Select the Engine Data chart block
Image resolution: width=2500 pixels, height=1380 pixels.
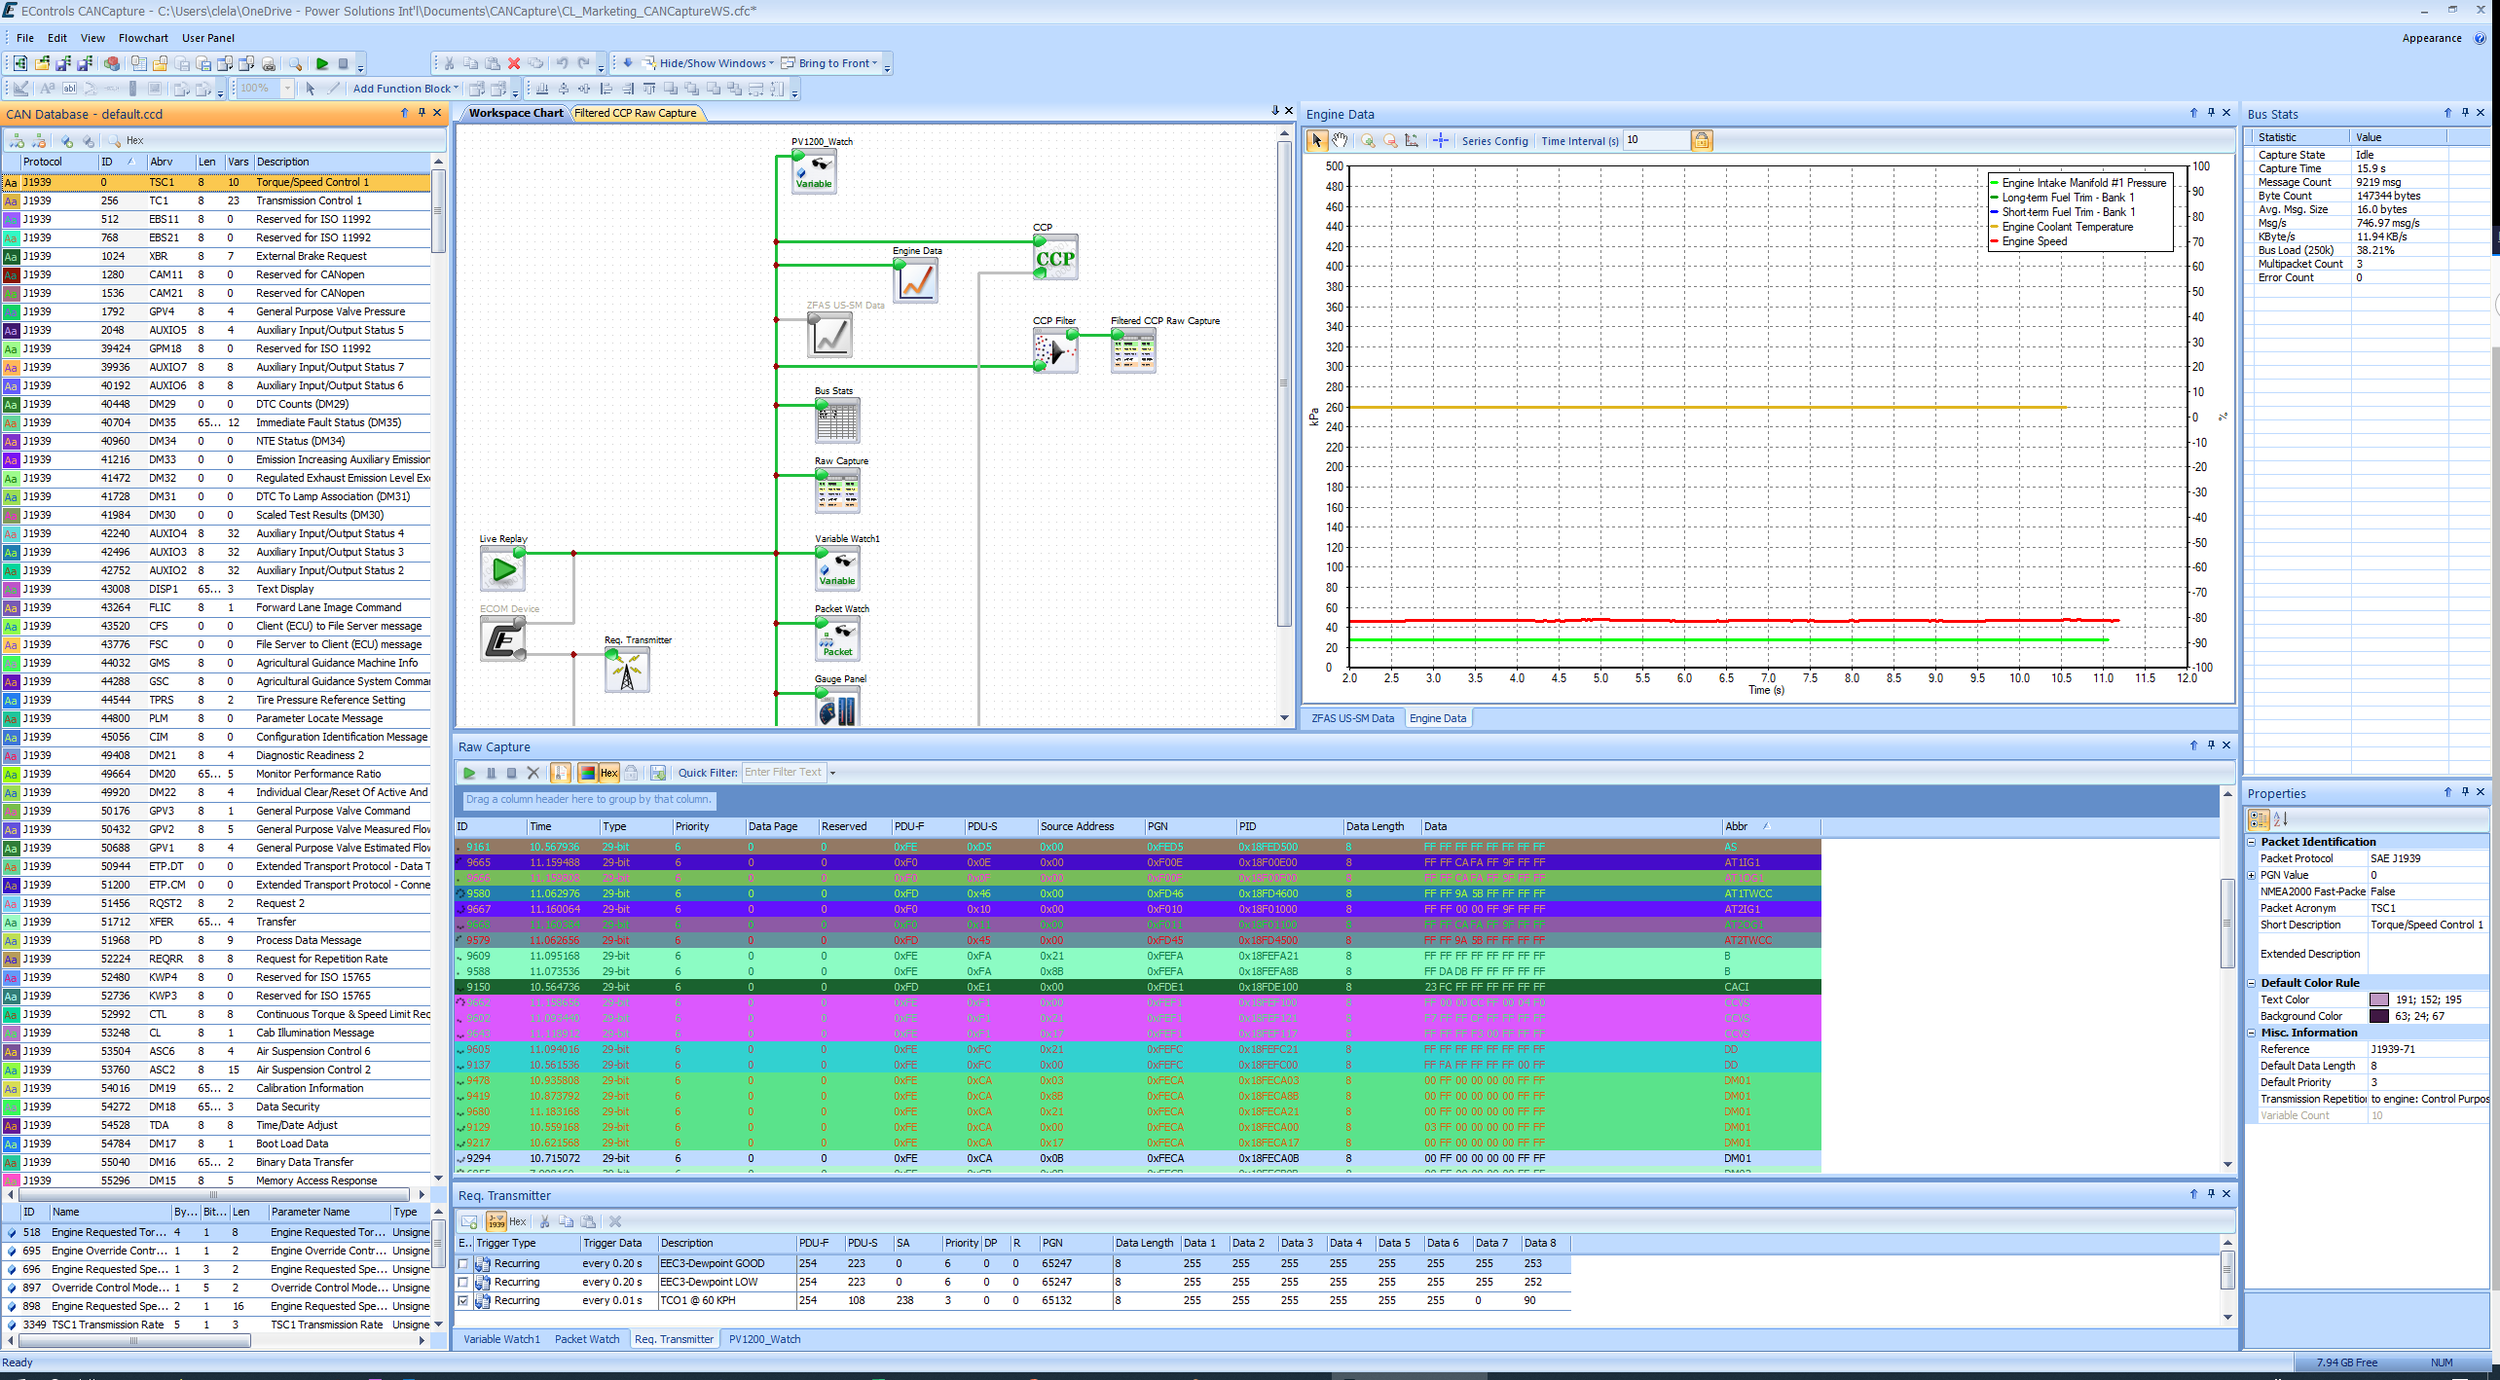tap(915, 281)
